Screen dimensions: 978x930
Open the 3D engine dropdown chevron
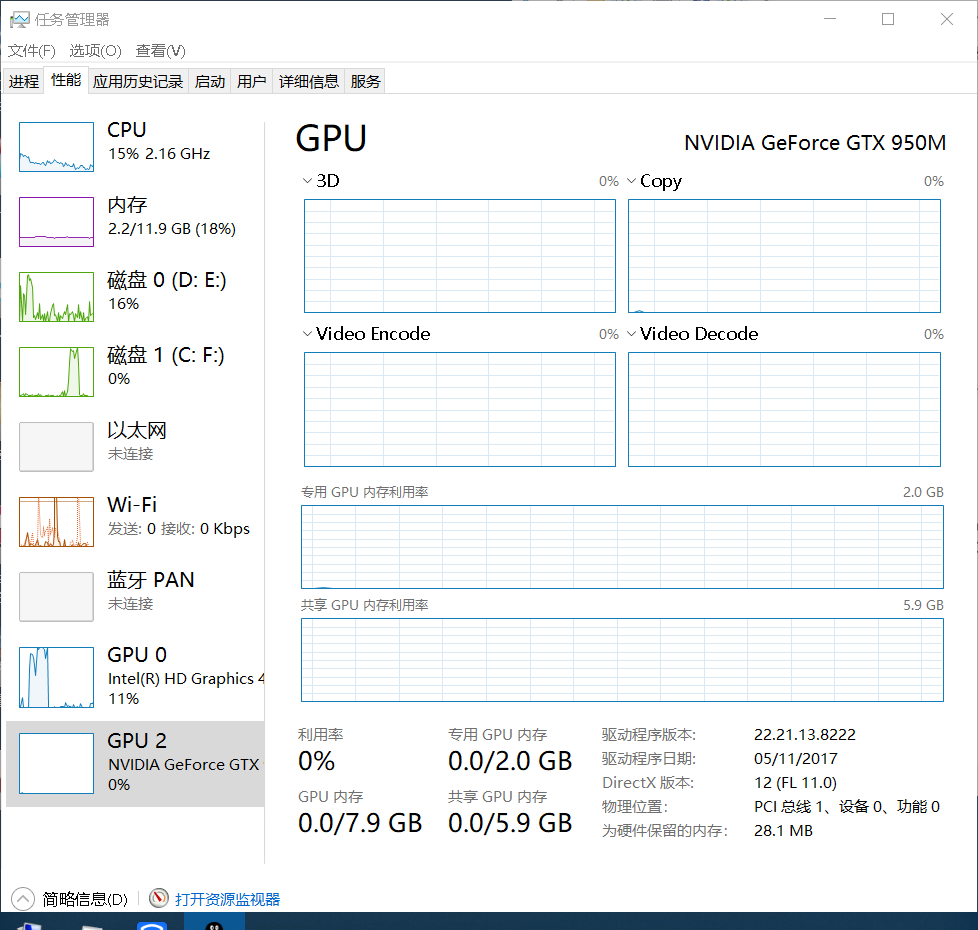pos(307,181)
